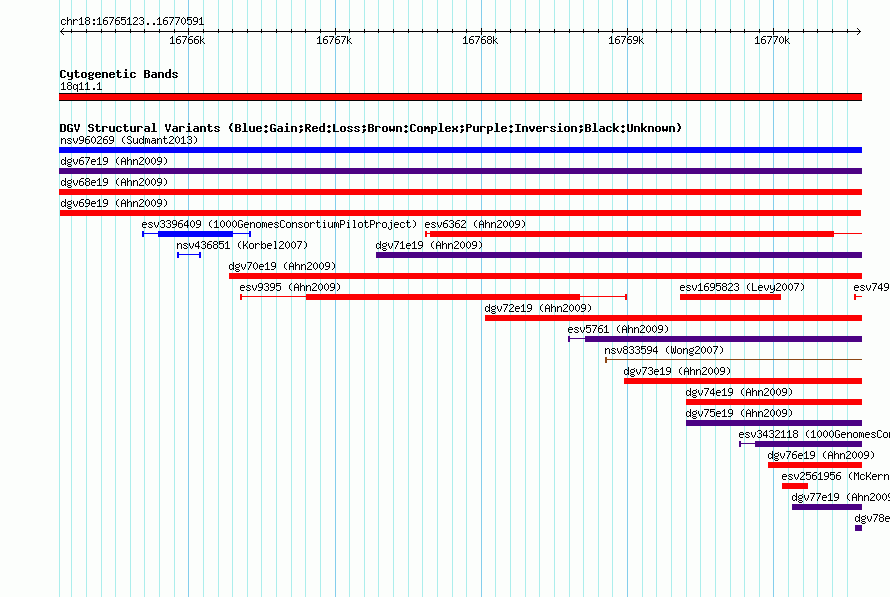890x597 pixels.
Task: Click the esv749 truncated red feature marker
Action: tap(858, 297)
